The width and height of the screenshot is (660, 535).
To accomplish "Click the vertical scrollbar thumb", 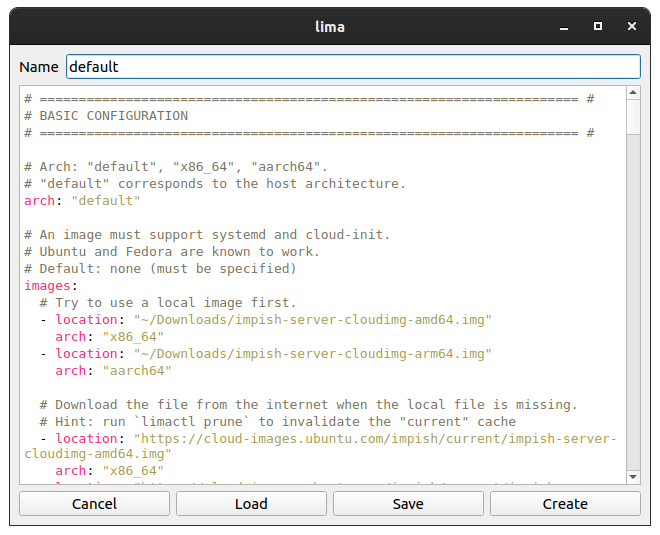I will point(633,117).
